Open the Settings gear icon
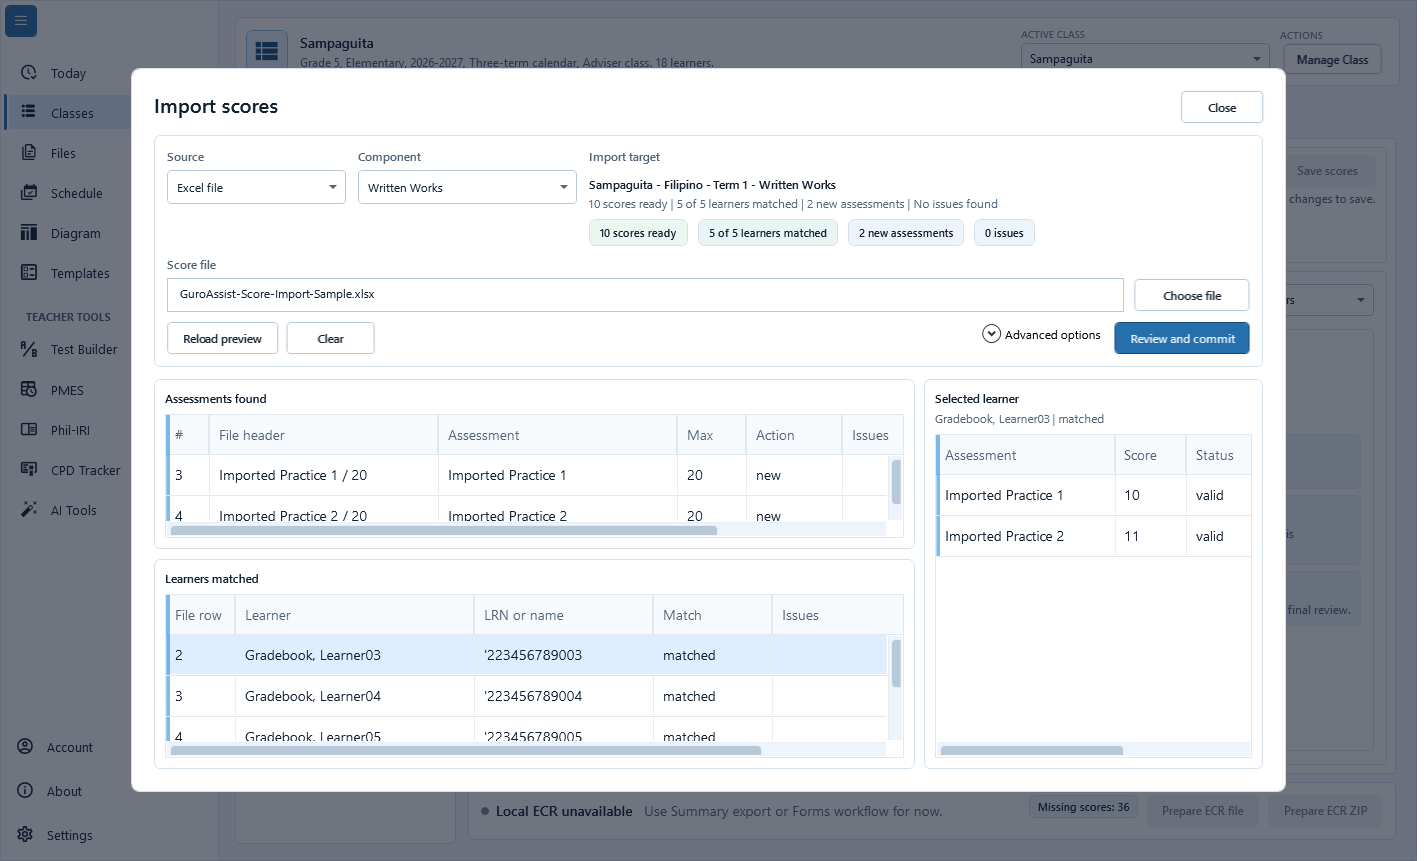Screen dimensions: 1424x861 point(25,835)
